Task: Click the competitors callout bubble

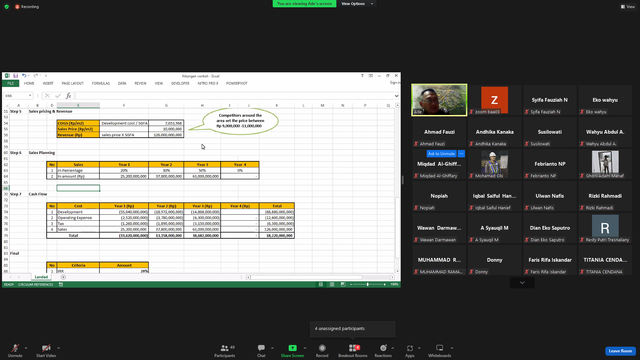Action: (240, 121)
